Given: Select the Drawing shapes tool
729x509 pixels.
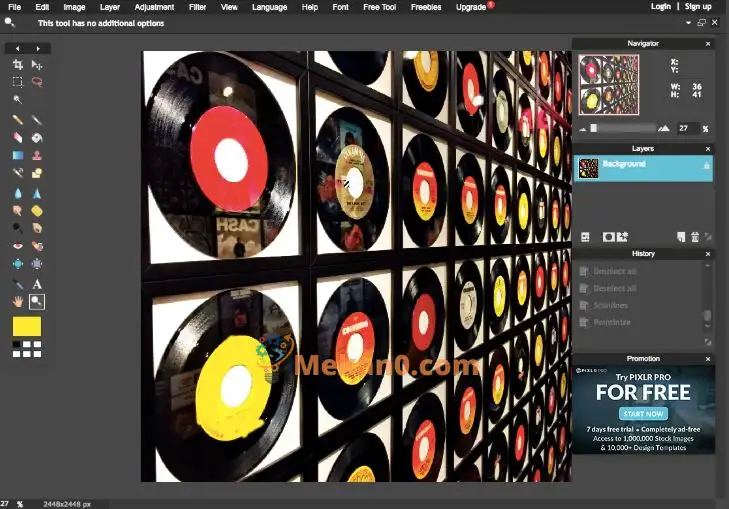Looking at the screenshot, I should tap(37, 173).
